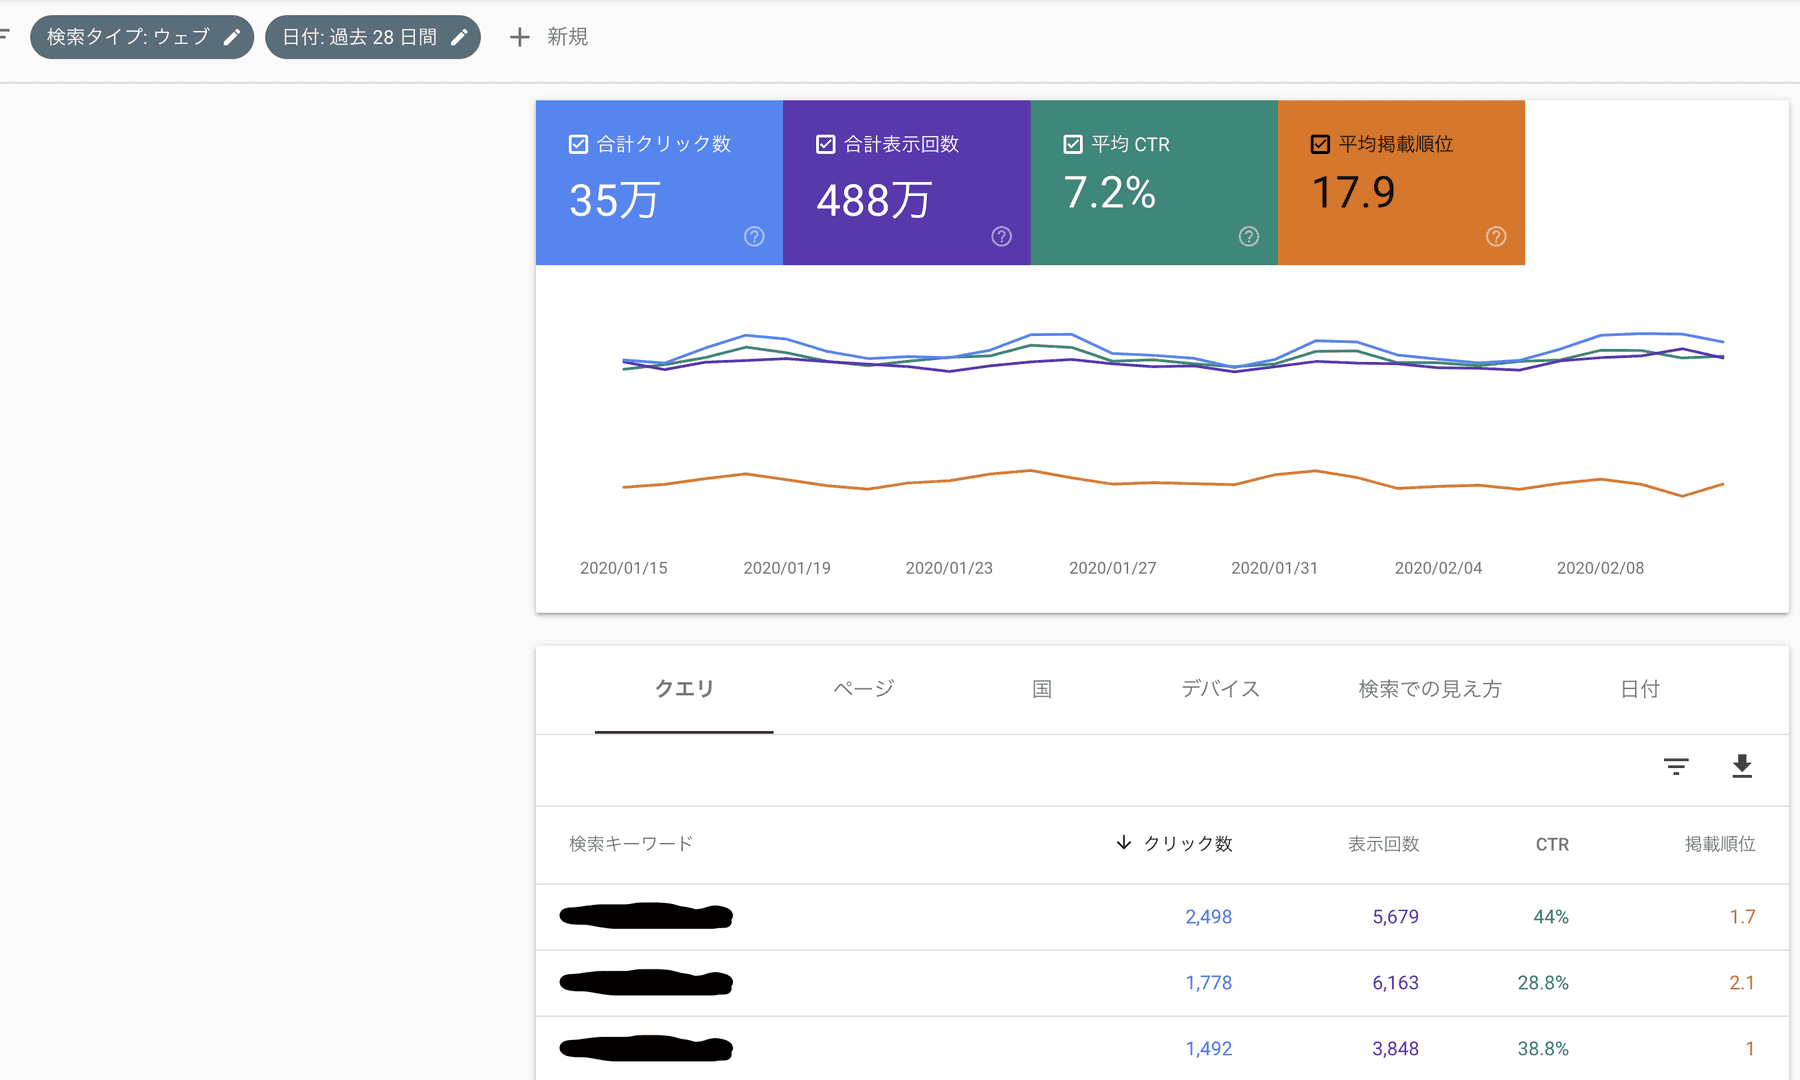The image size is (1800, 1080).
Task: Click the table filter rows icon
Action: pyautogui.click(x=1676, y=766)
